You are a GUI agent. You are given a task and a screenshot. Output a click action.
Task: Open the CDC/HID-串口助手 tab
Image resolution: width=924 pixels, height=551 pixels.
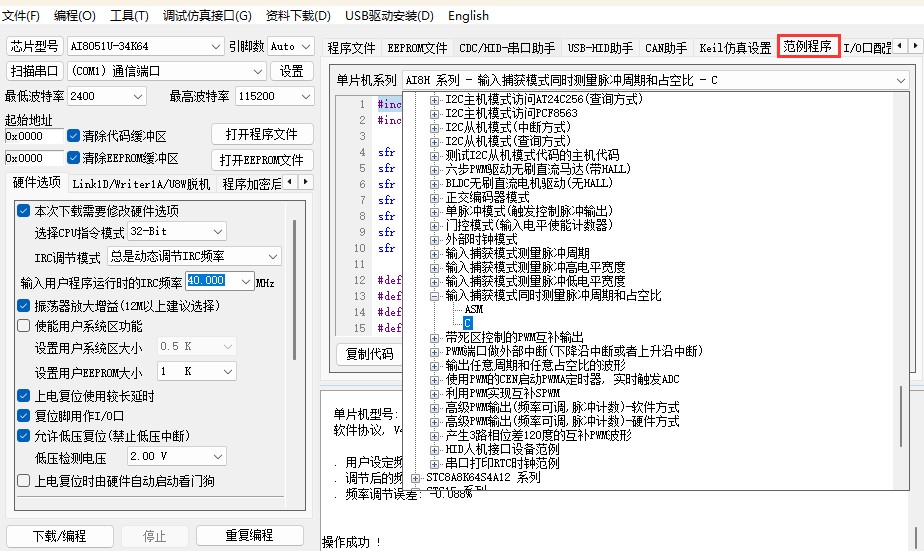[x=507, y=48]
